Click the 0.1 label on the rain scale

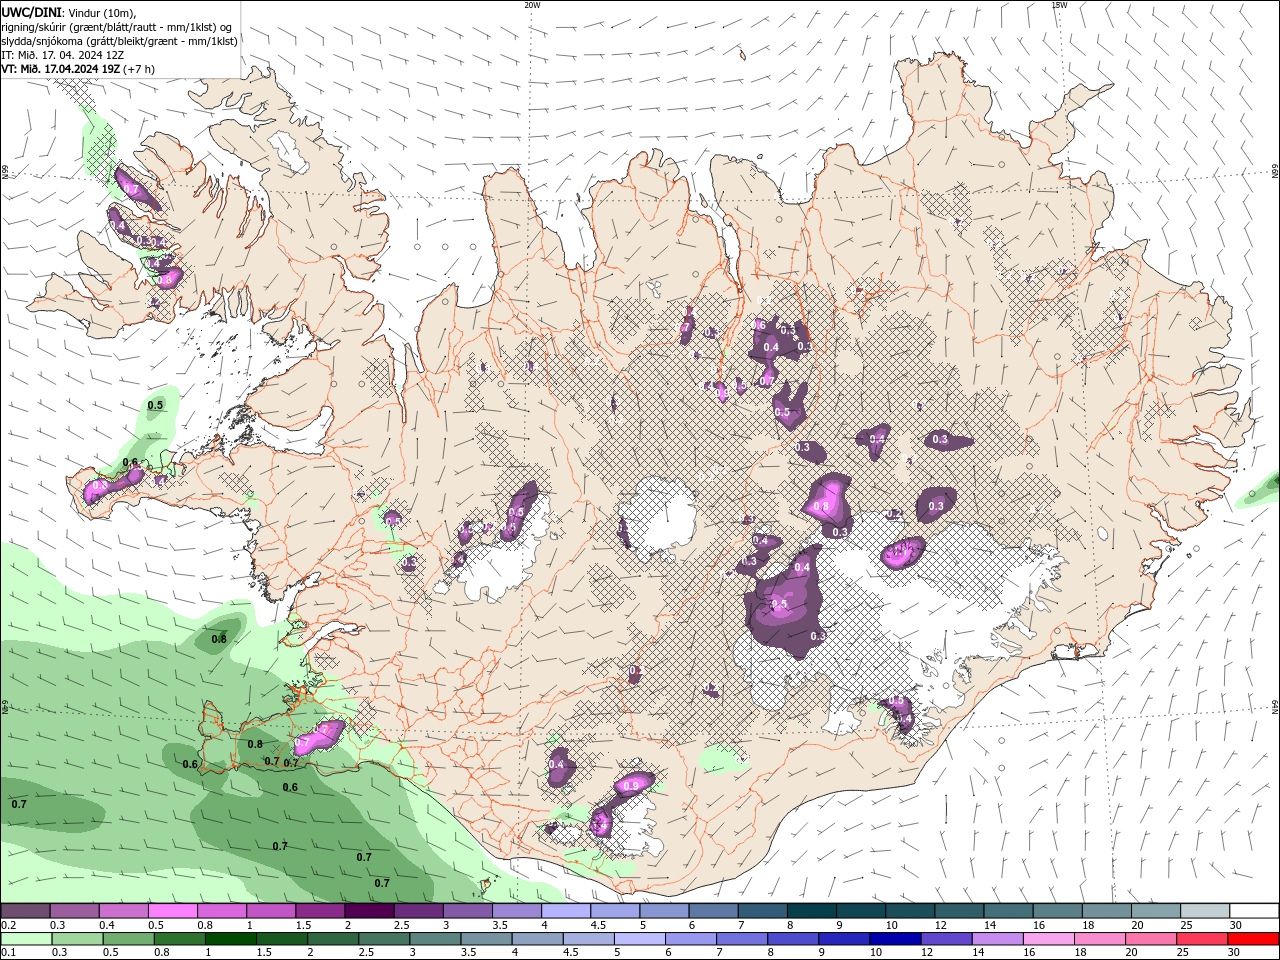click(x=8, y=952)
